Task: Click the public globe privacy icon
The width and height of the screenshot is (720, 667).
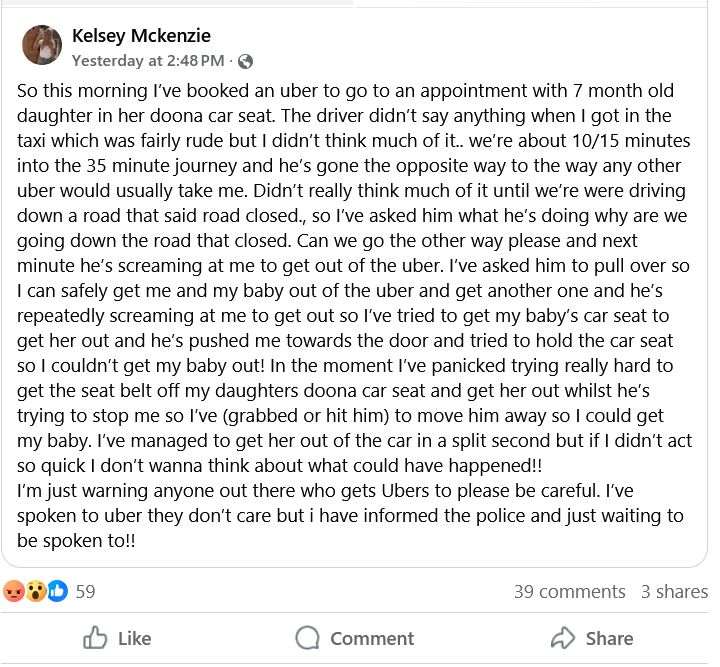Action: pos(245,61)
